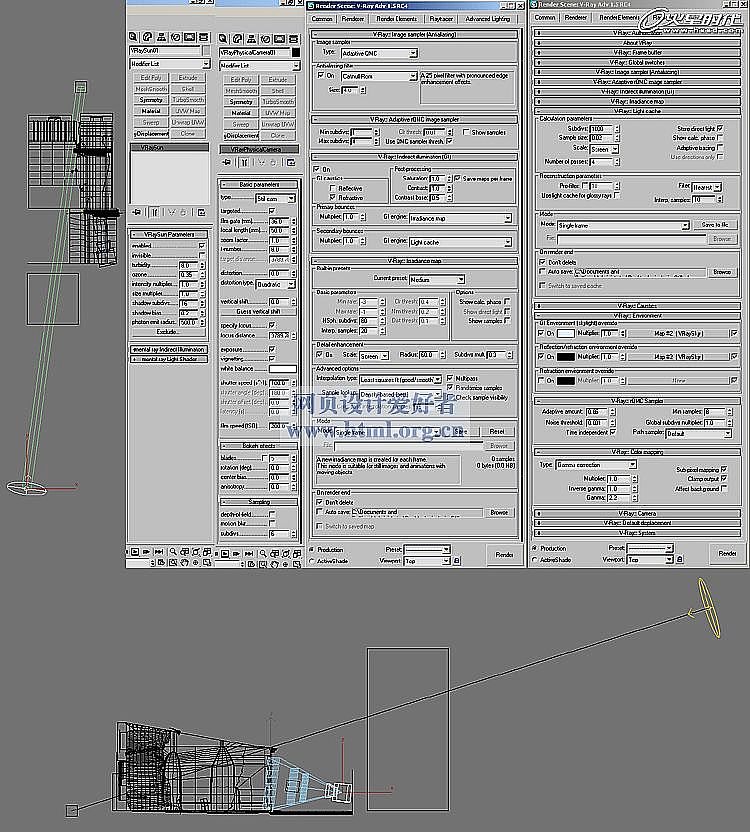Viewport: 750px width, 832px height.
Task: Toggle Reflective GI caustics checkbox
Action: [x=333, y=188]
